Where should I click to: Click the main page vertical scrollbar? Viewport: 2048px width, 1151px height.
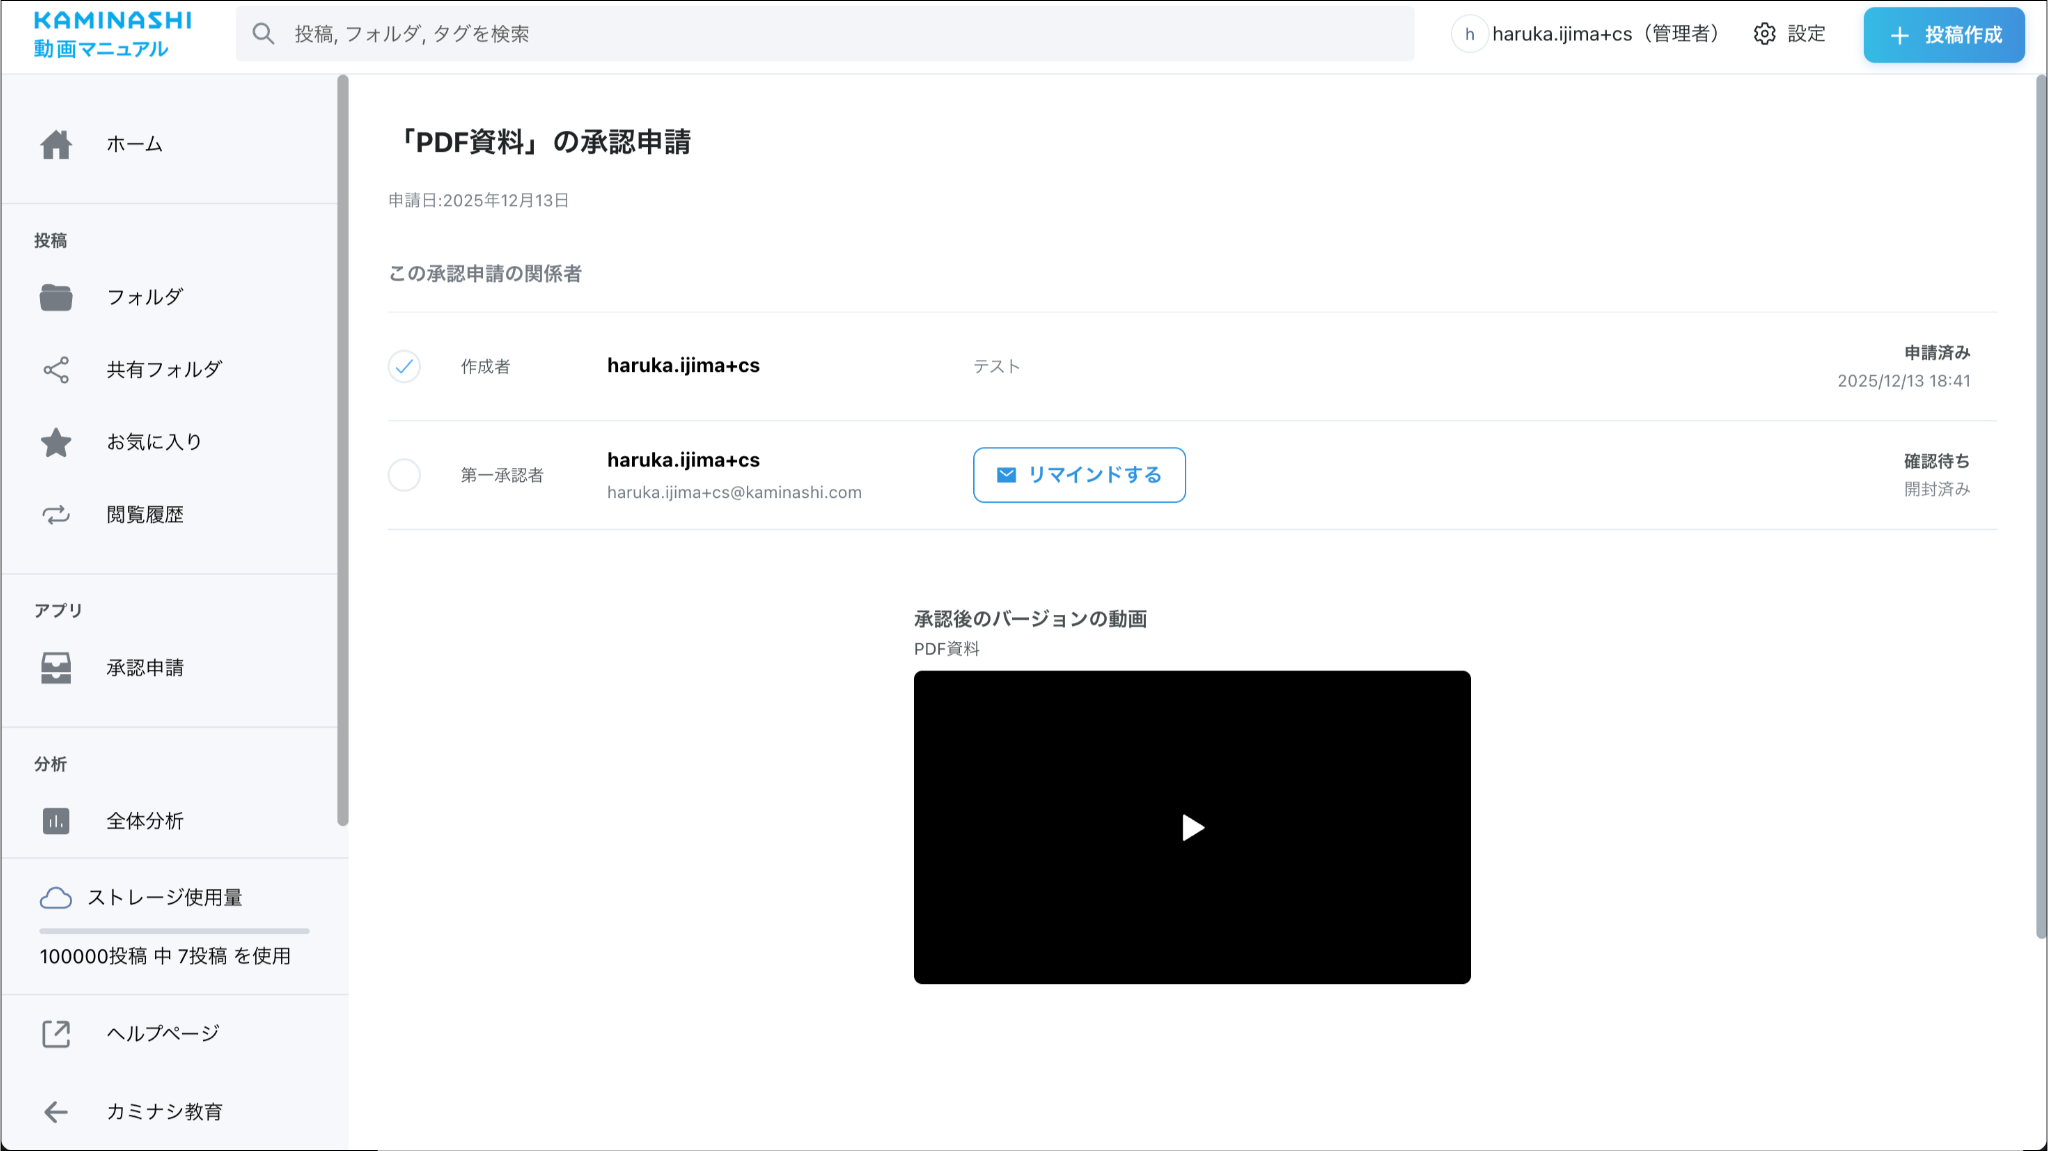point(2041,506)
